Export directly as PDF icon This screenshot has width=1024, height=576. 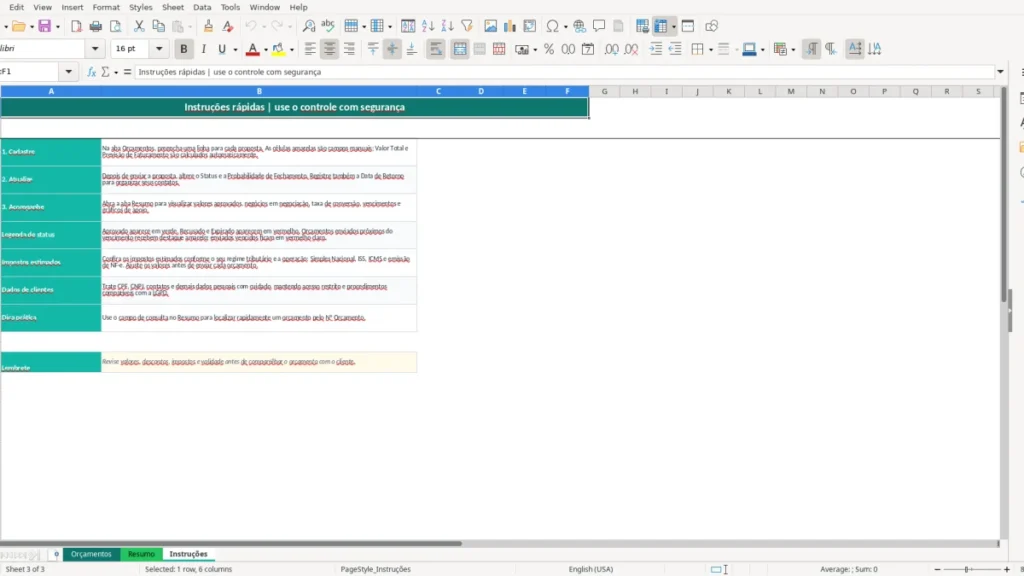coord(76,26)
